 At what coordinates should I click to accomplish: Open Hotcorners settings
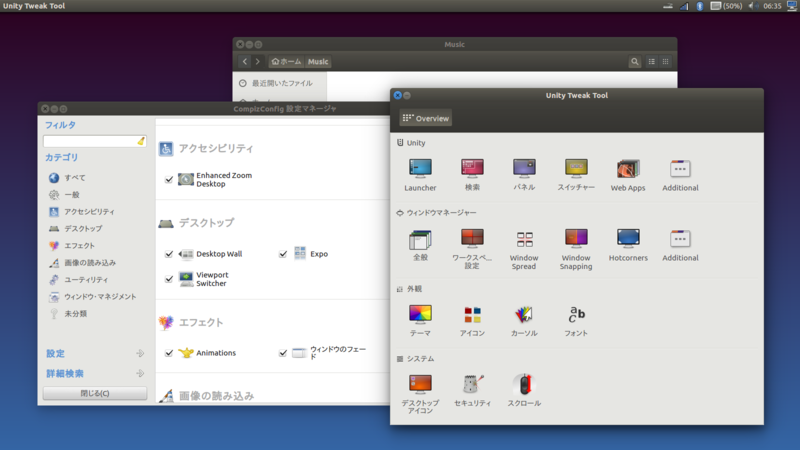[628, 245]
